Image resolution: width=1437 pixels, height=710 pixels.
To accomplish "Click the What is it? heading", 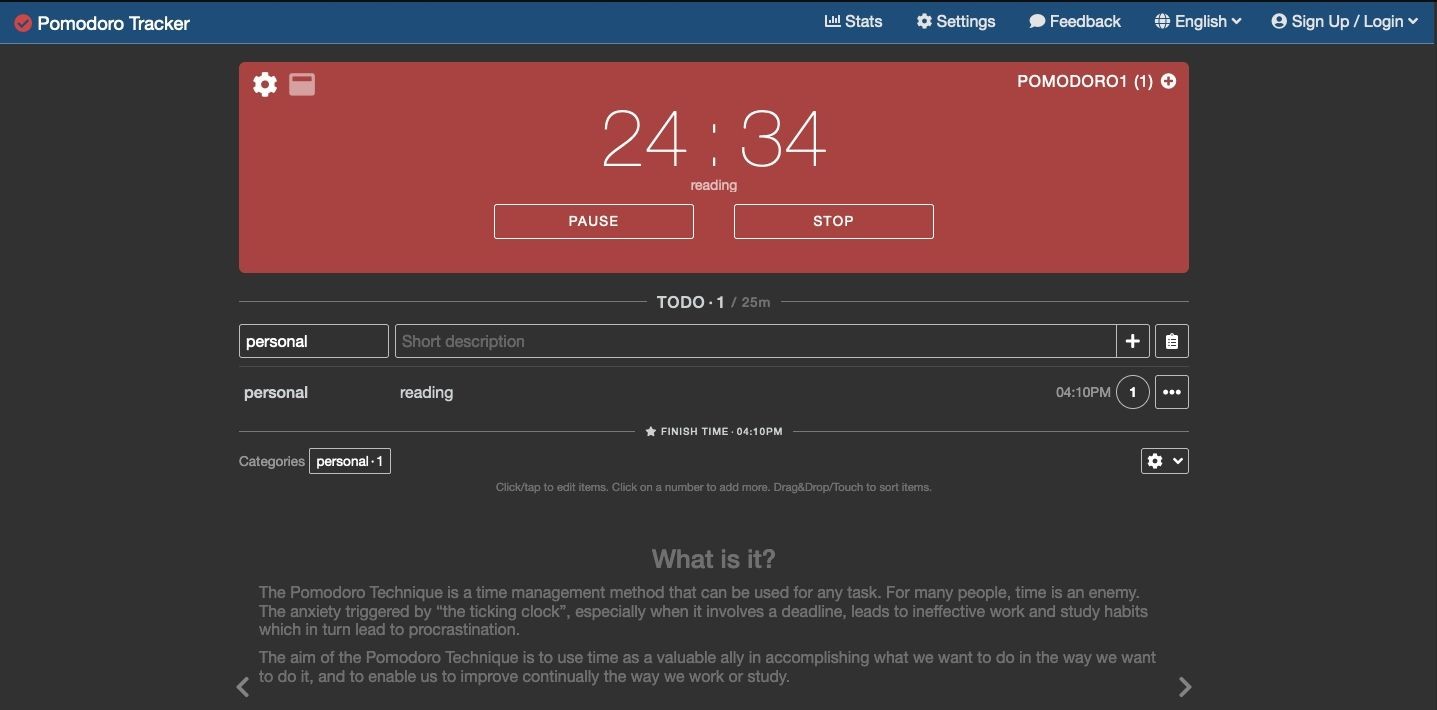I will tap(714, 558).
